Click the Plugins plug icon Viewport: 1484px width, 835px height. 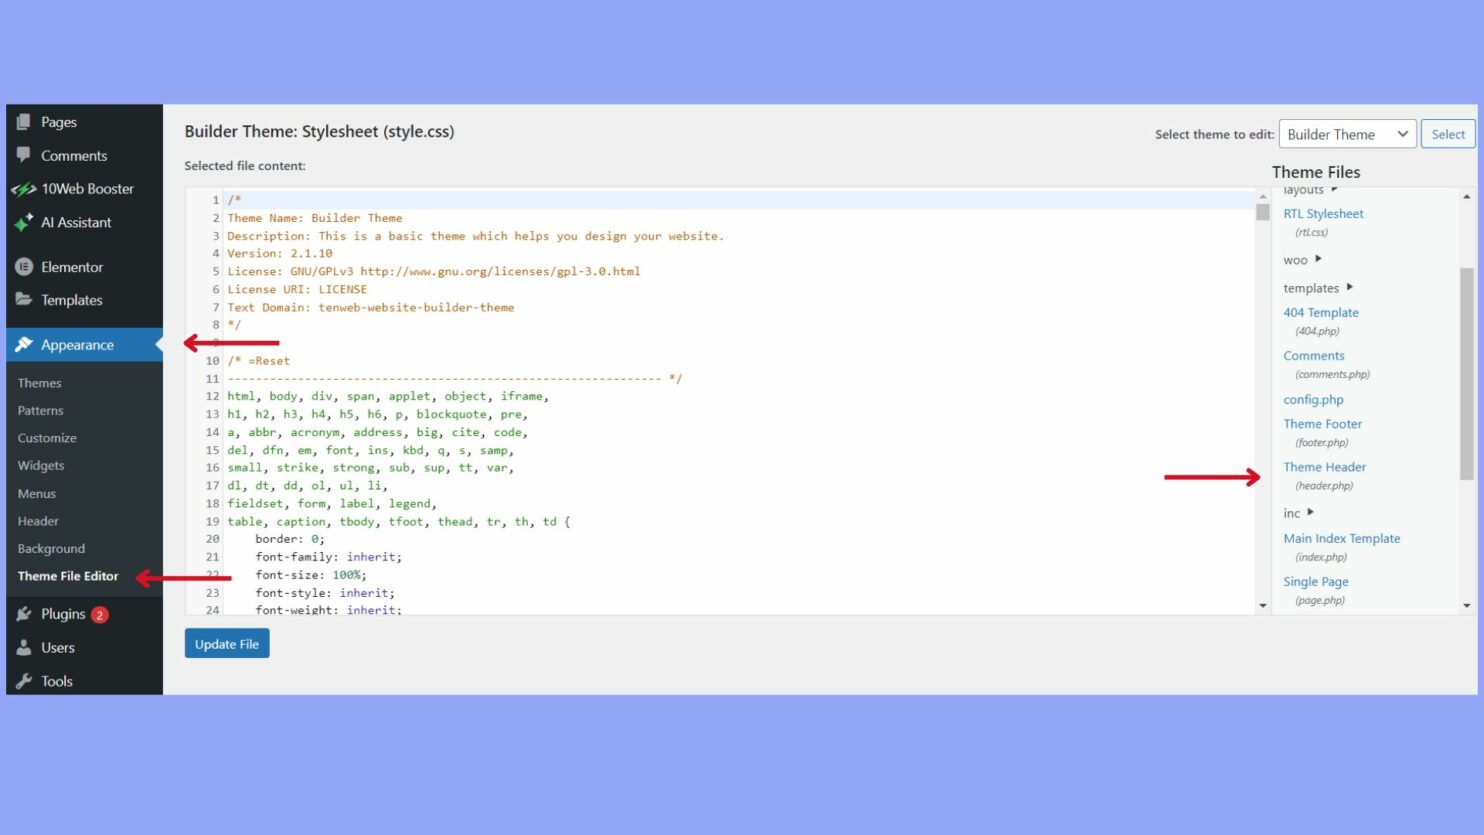tap(24, 613)
